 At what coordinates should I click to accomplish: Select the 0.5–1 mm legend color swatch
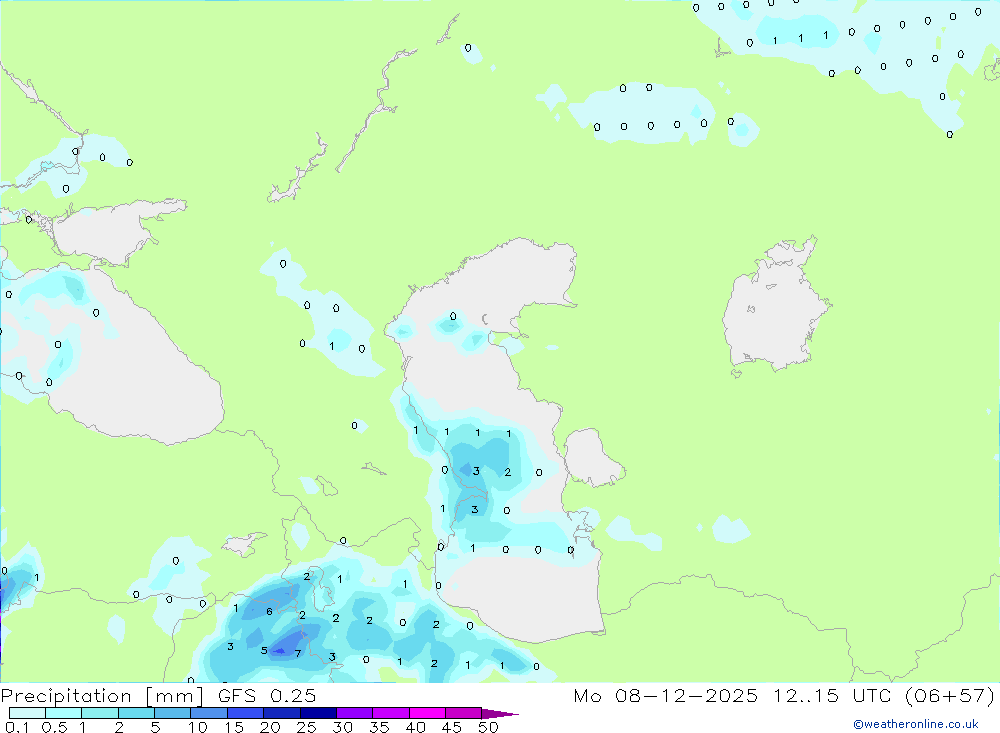click(64, 713)
